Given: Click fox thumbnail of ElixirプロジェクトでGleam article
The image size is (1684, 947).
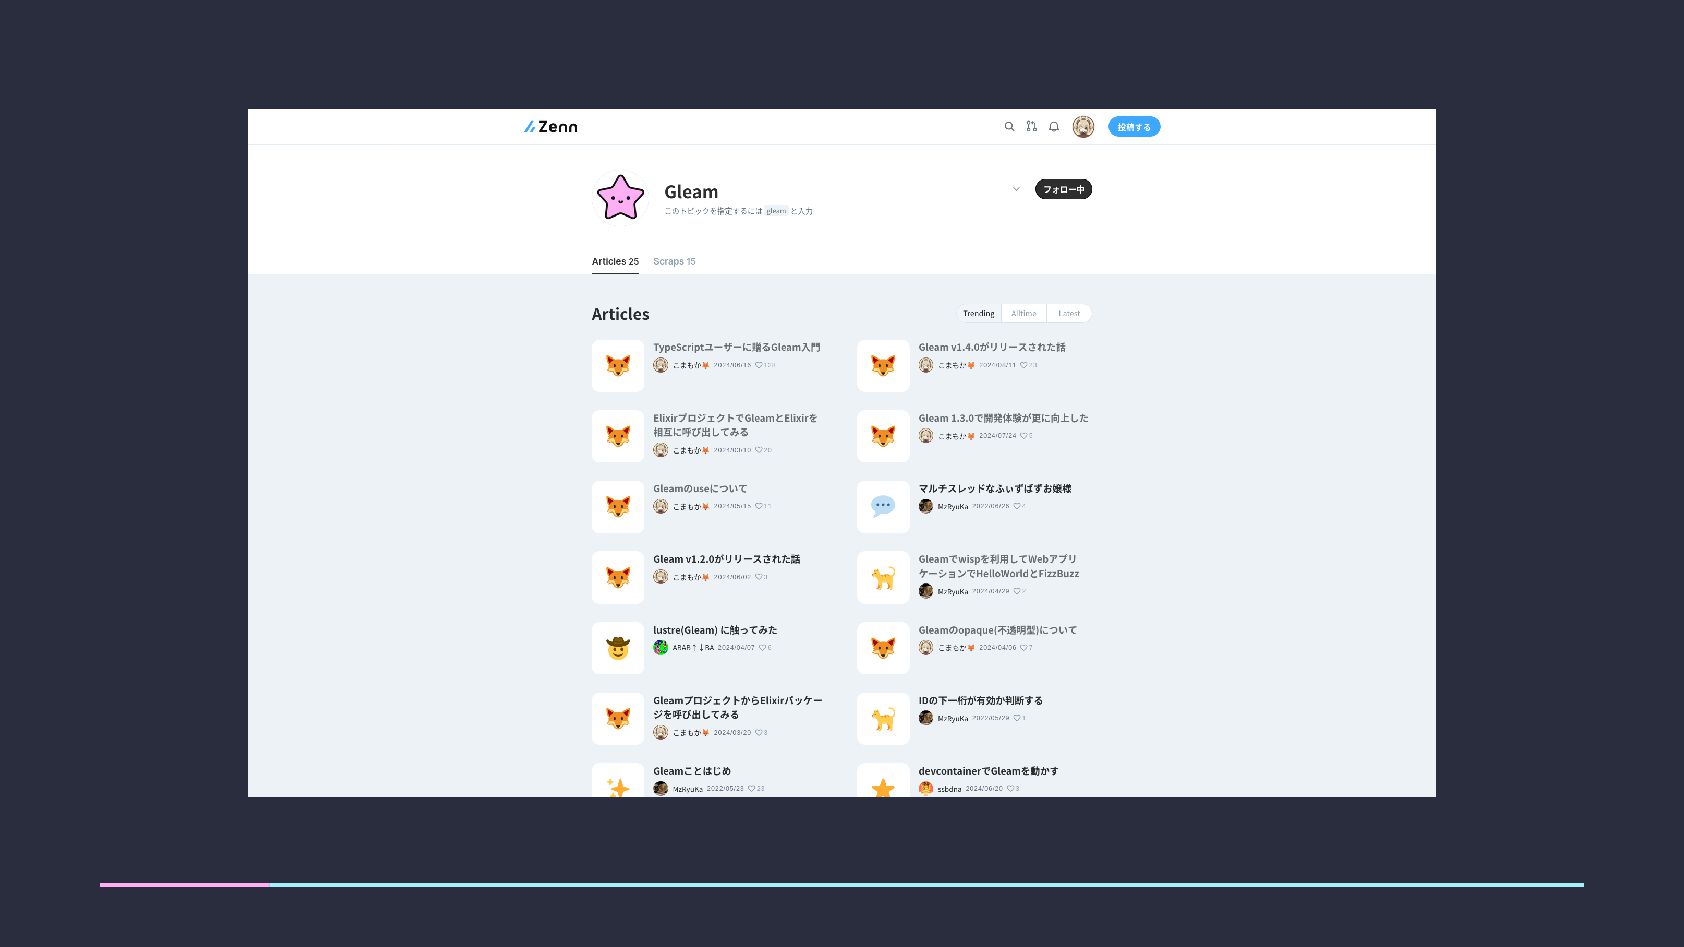Looking at the screenshot, I should click(x=618, y=436).
